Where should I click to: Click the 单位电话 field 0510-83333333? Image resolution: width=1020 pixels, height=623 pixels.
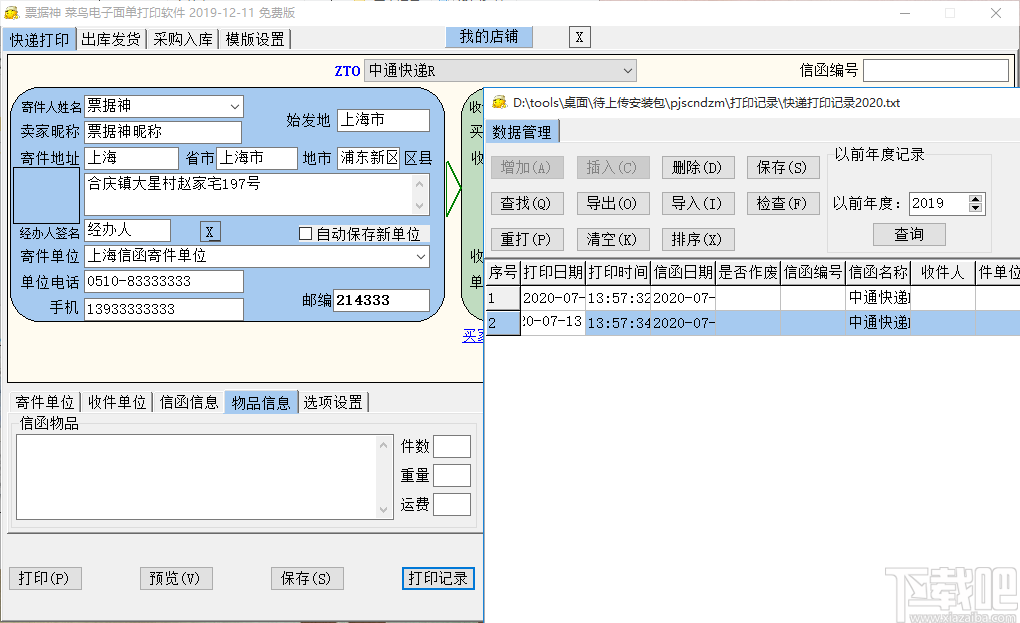[164, 282]
